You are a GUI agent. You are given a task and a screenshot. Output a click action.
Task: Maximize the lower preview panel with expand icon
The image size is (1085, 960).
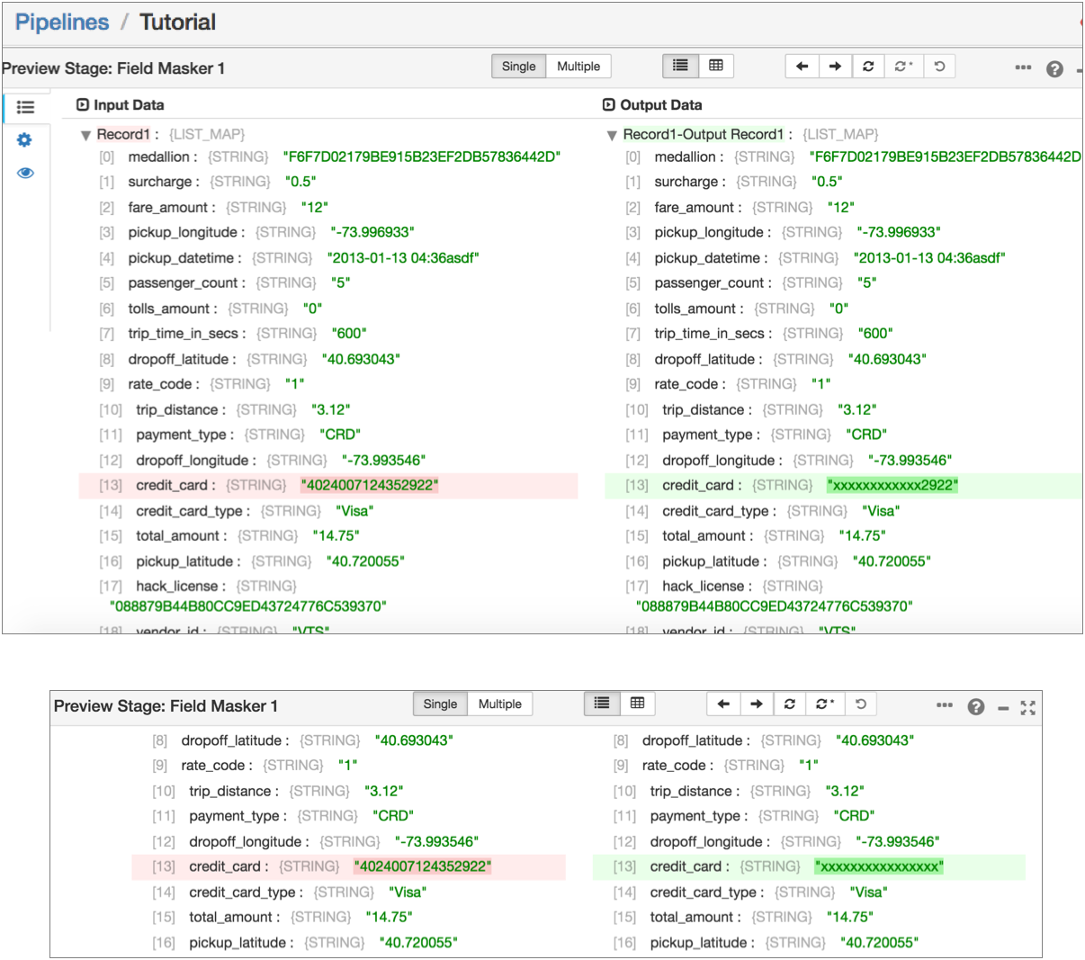1027,707
